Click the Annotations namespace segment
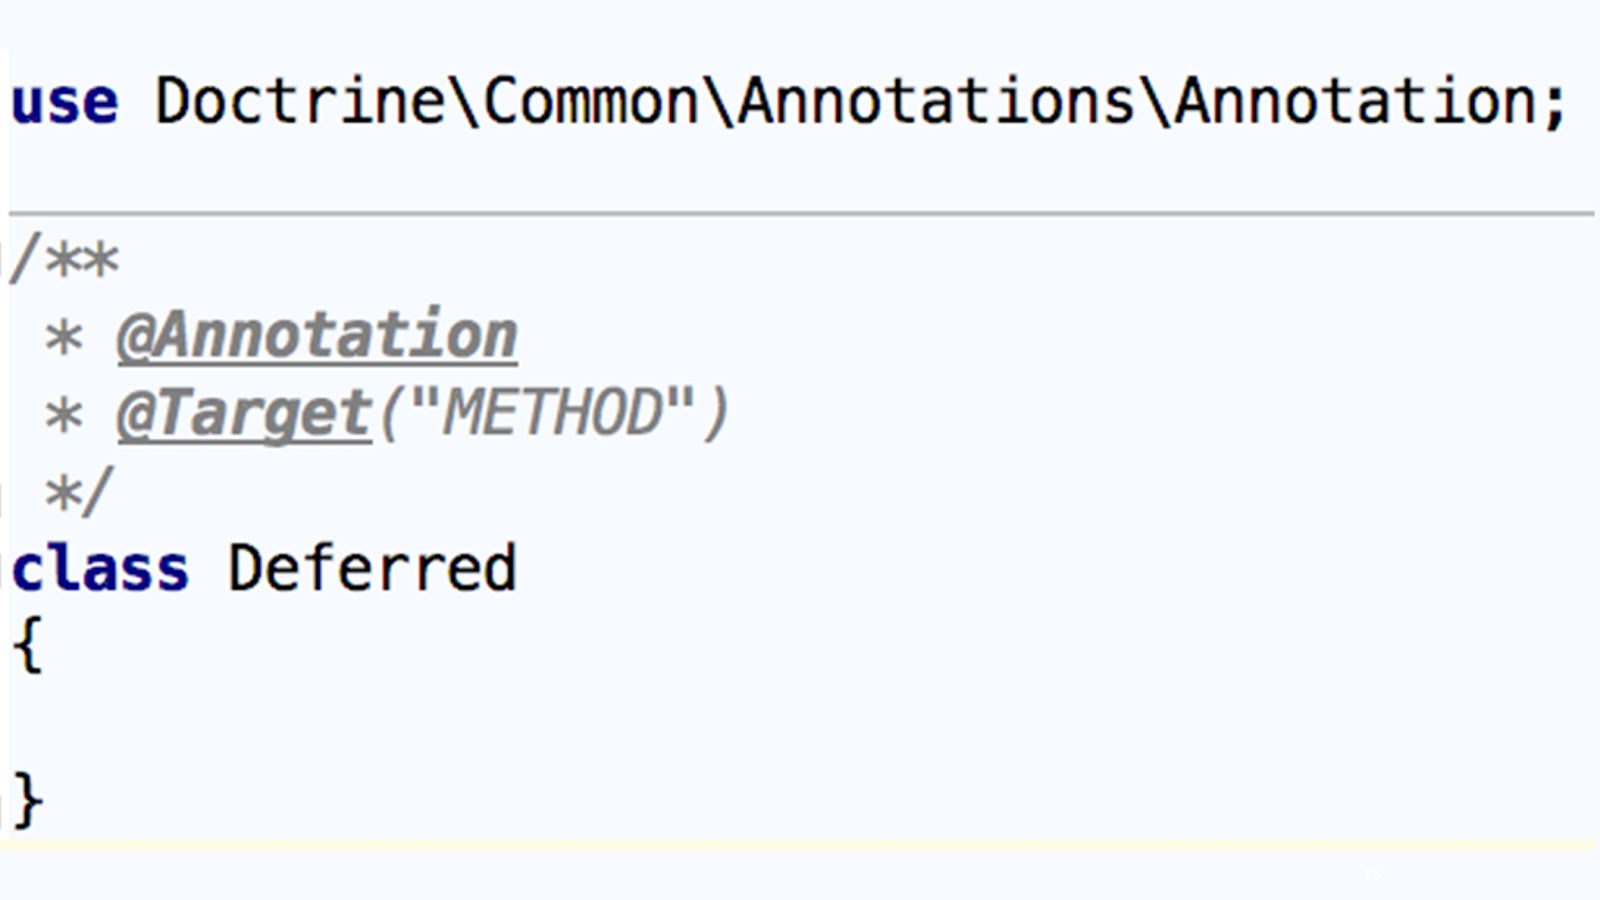This screenshot has height=900, width=1600. pos(936,102)
